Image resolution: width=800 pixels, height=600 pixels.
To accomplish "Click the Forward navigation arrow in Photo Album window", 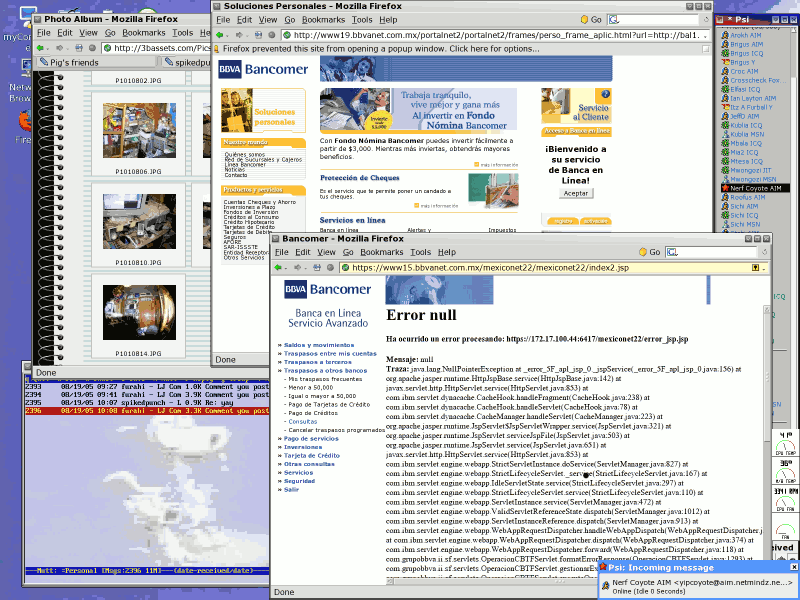I will 59,48.
